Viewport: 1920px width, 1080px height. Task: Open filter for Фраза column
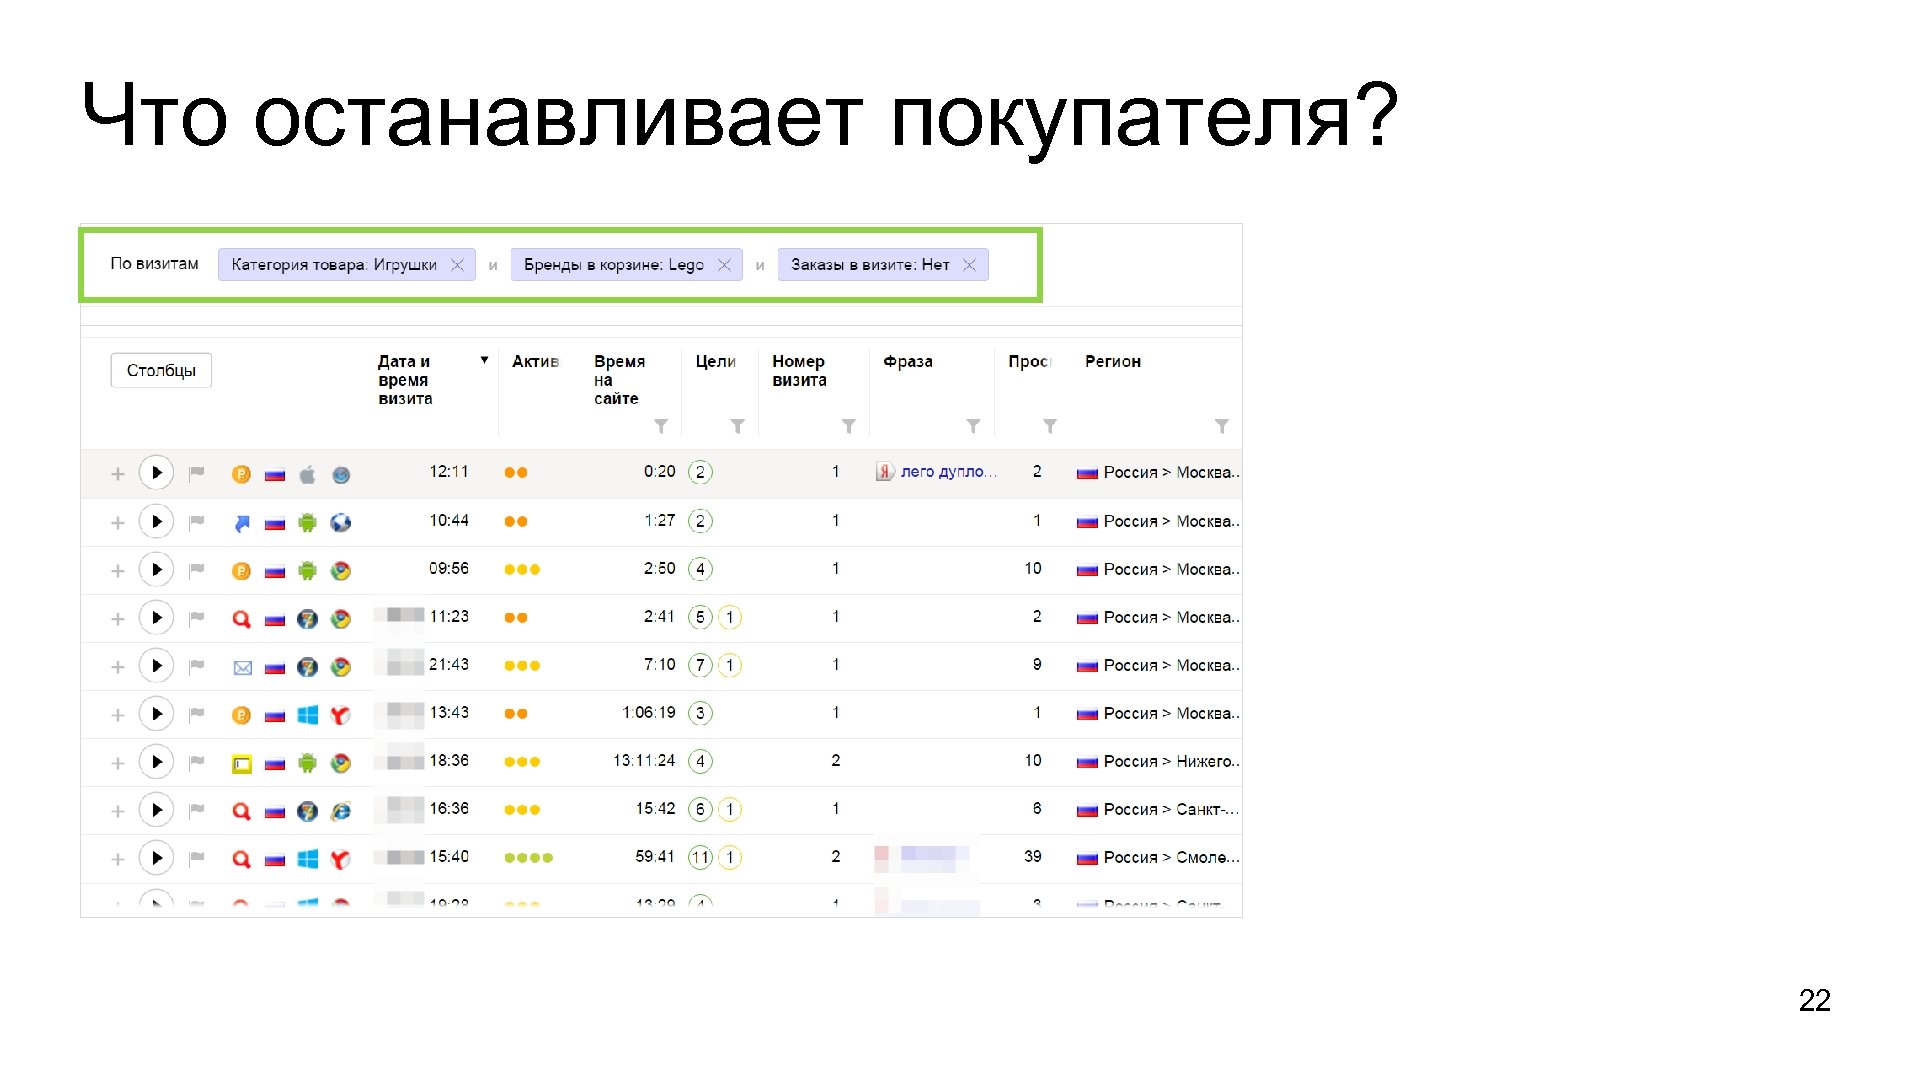tap(973, 427)
